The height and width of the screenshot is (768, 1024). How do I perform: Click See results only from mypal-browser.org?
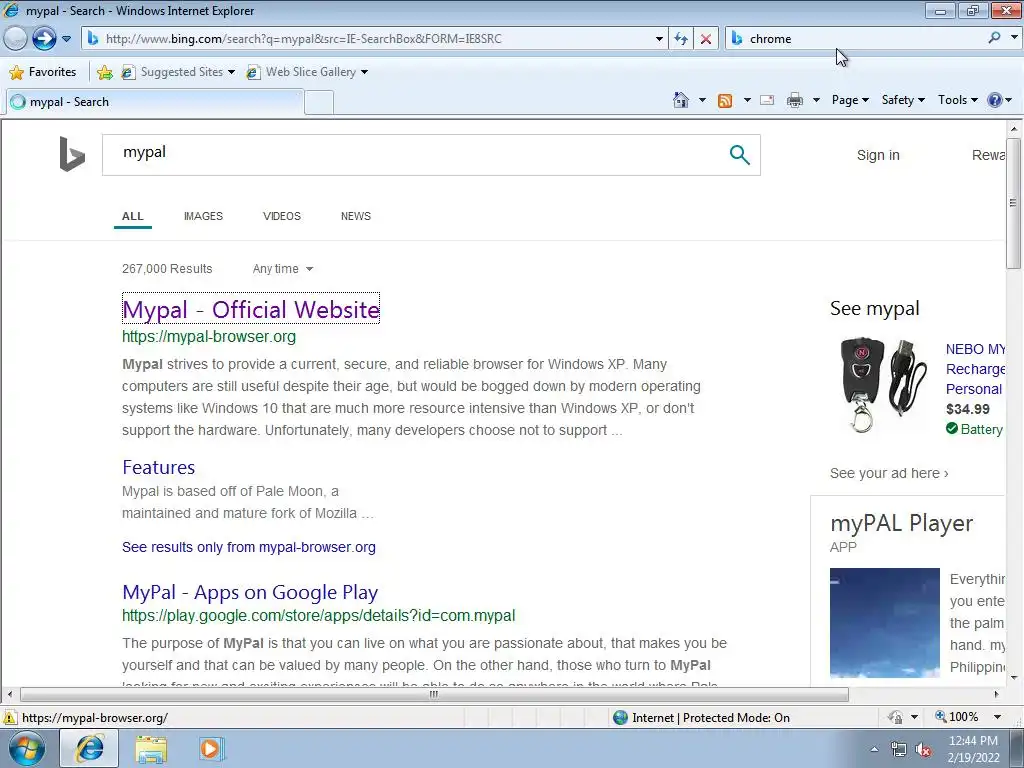(x=249, y=547)
